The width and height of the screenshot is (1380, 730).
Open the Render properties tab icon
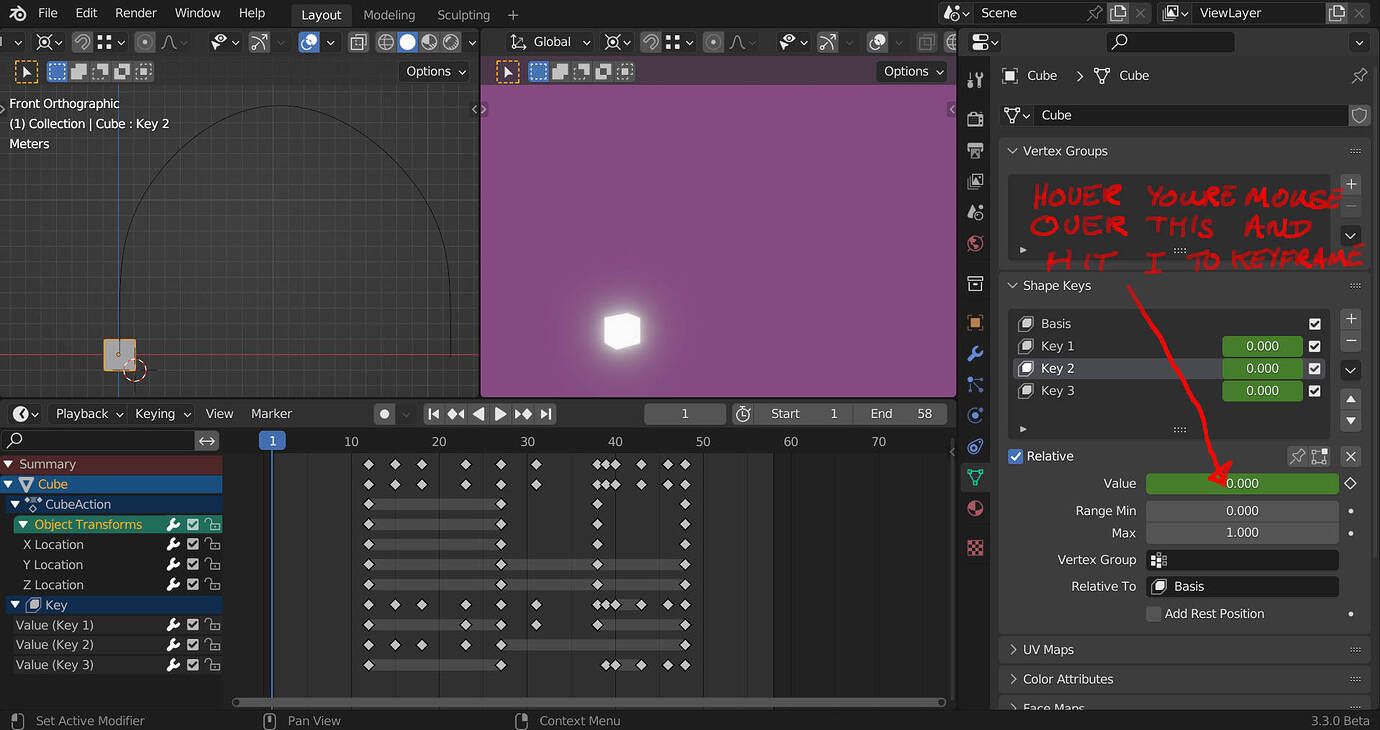click(975, 119)
